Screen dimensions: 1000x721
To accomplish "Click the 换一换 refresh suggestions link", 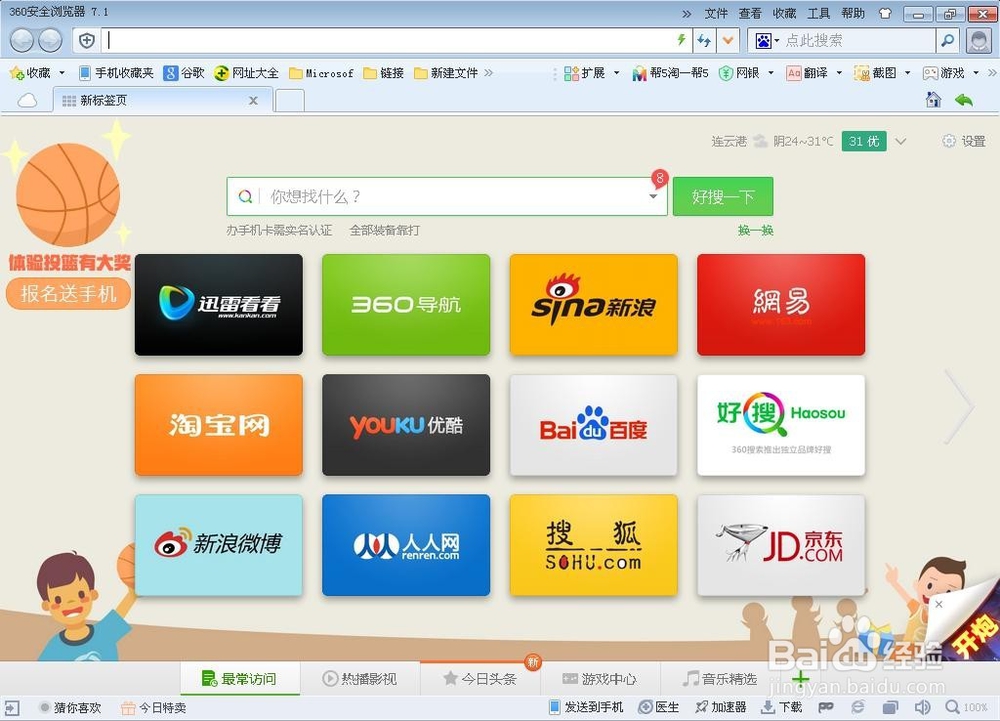I will pyautogui.click(x=755, y=230).
